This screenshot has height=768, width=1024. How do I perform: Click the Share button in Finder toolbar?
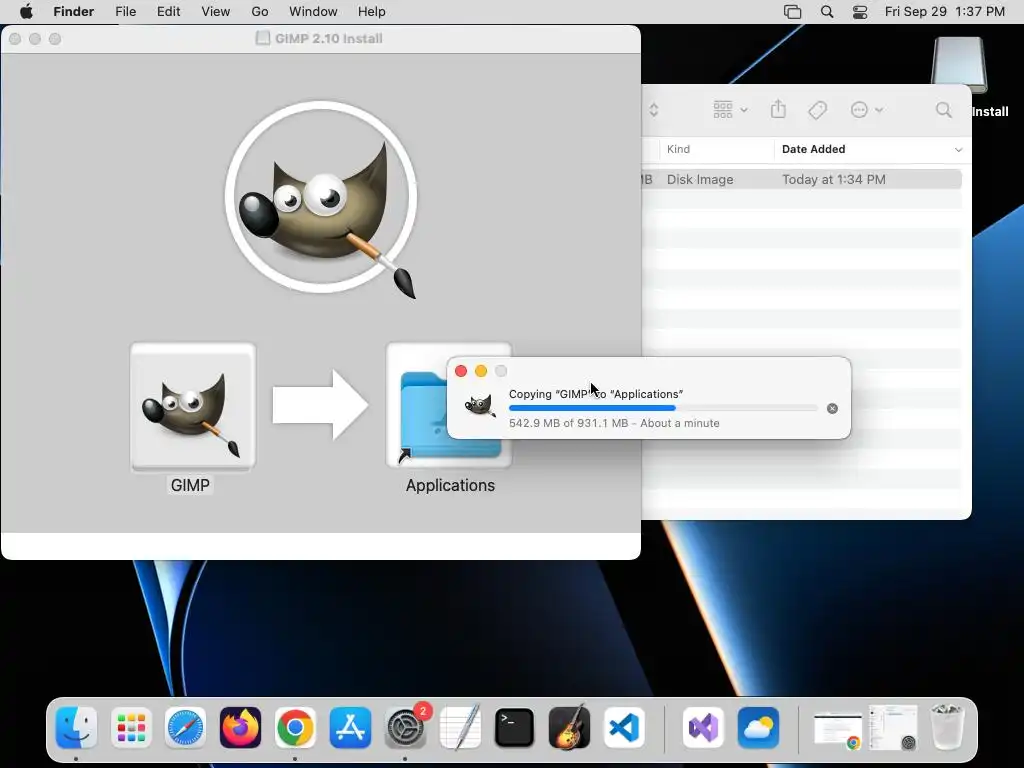pyautogui.click(x=778, y=109)
